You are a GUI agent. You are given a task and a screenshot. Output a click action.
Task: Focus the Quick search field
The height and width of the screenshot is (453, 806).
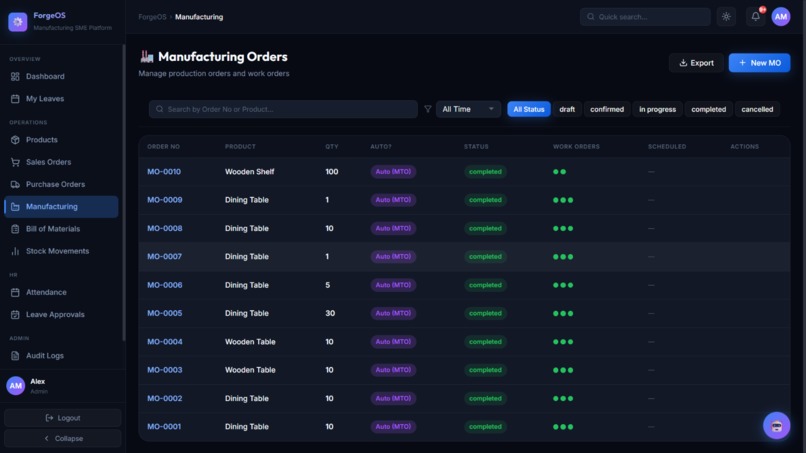pyautogui.click(x=645, y=16)
